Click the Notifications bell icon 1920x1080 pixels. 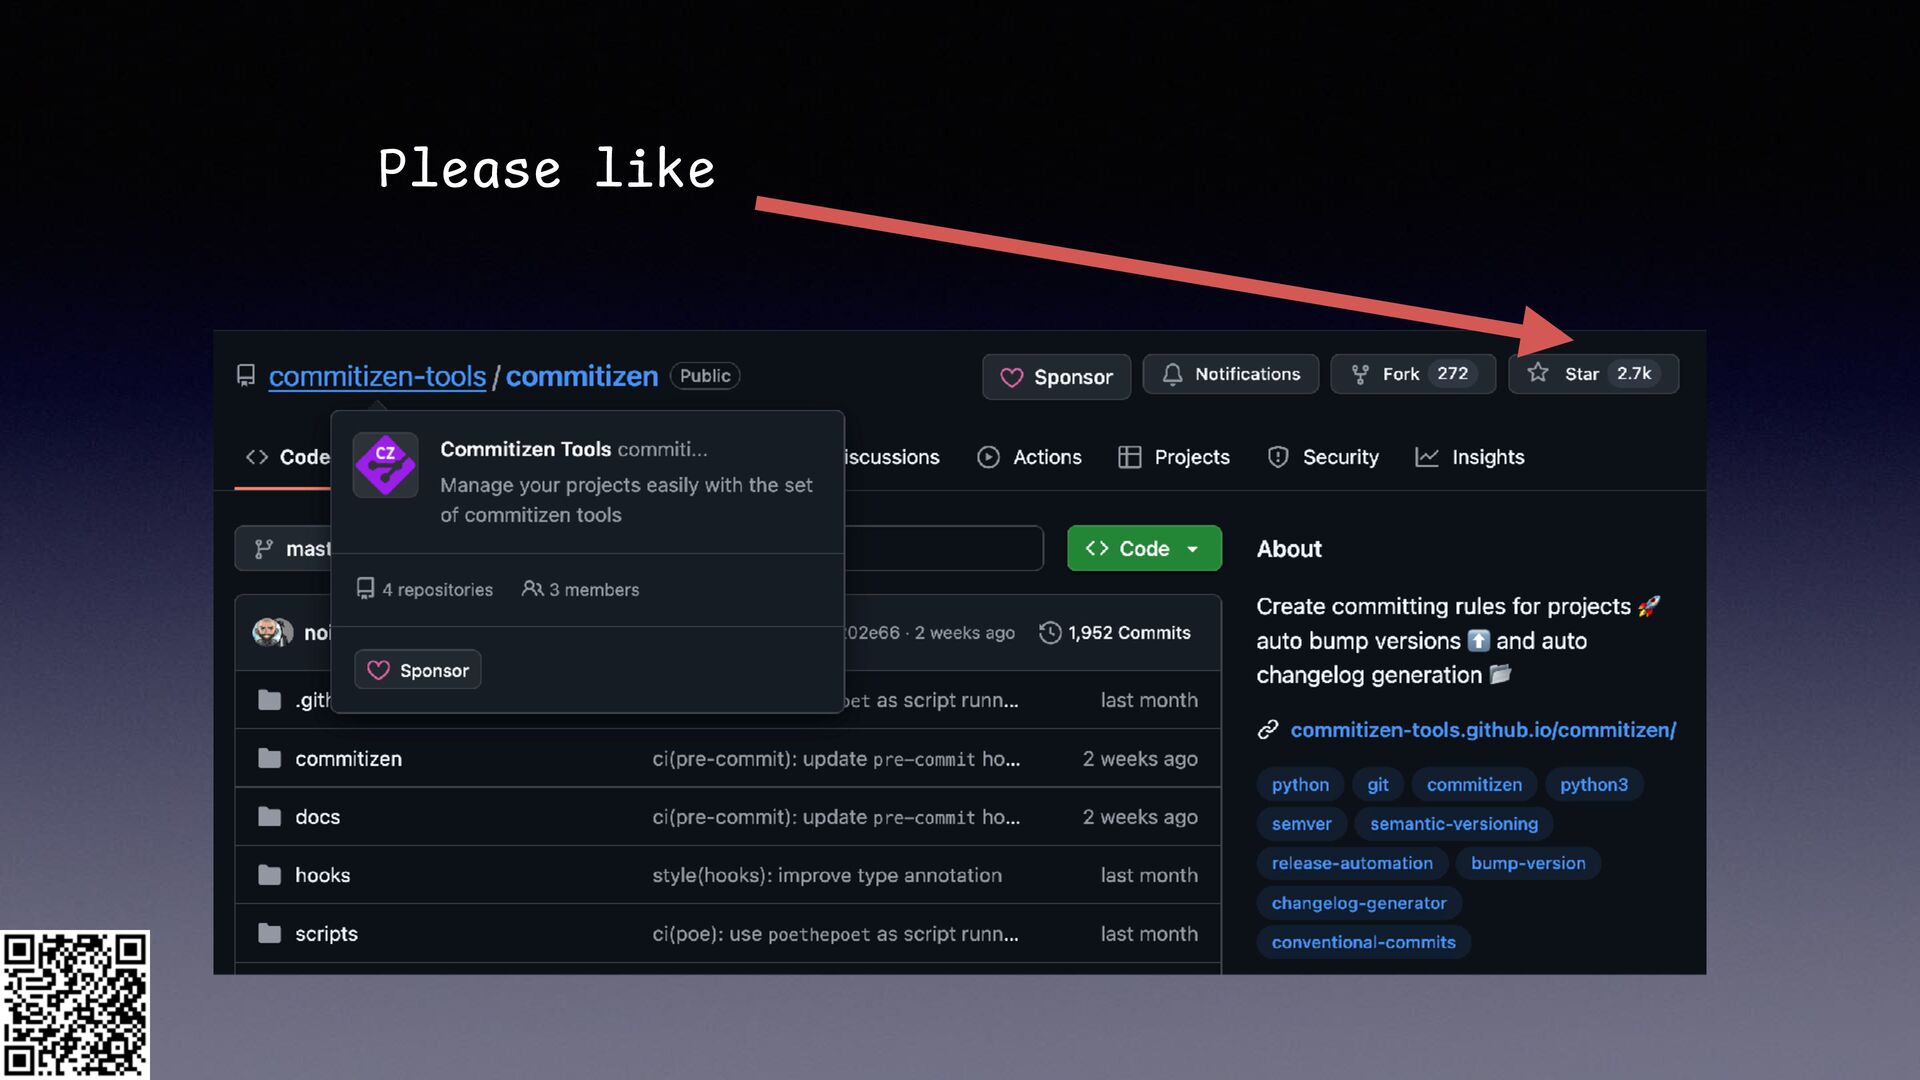(x=1172, y=374)
